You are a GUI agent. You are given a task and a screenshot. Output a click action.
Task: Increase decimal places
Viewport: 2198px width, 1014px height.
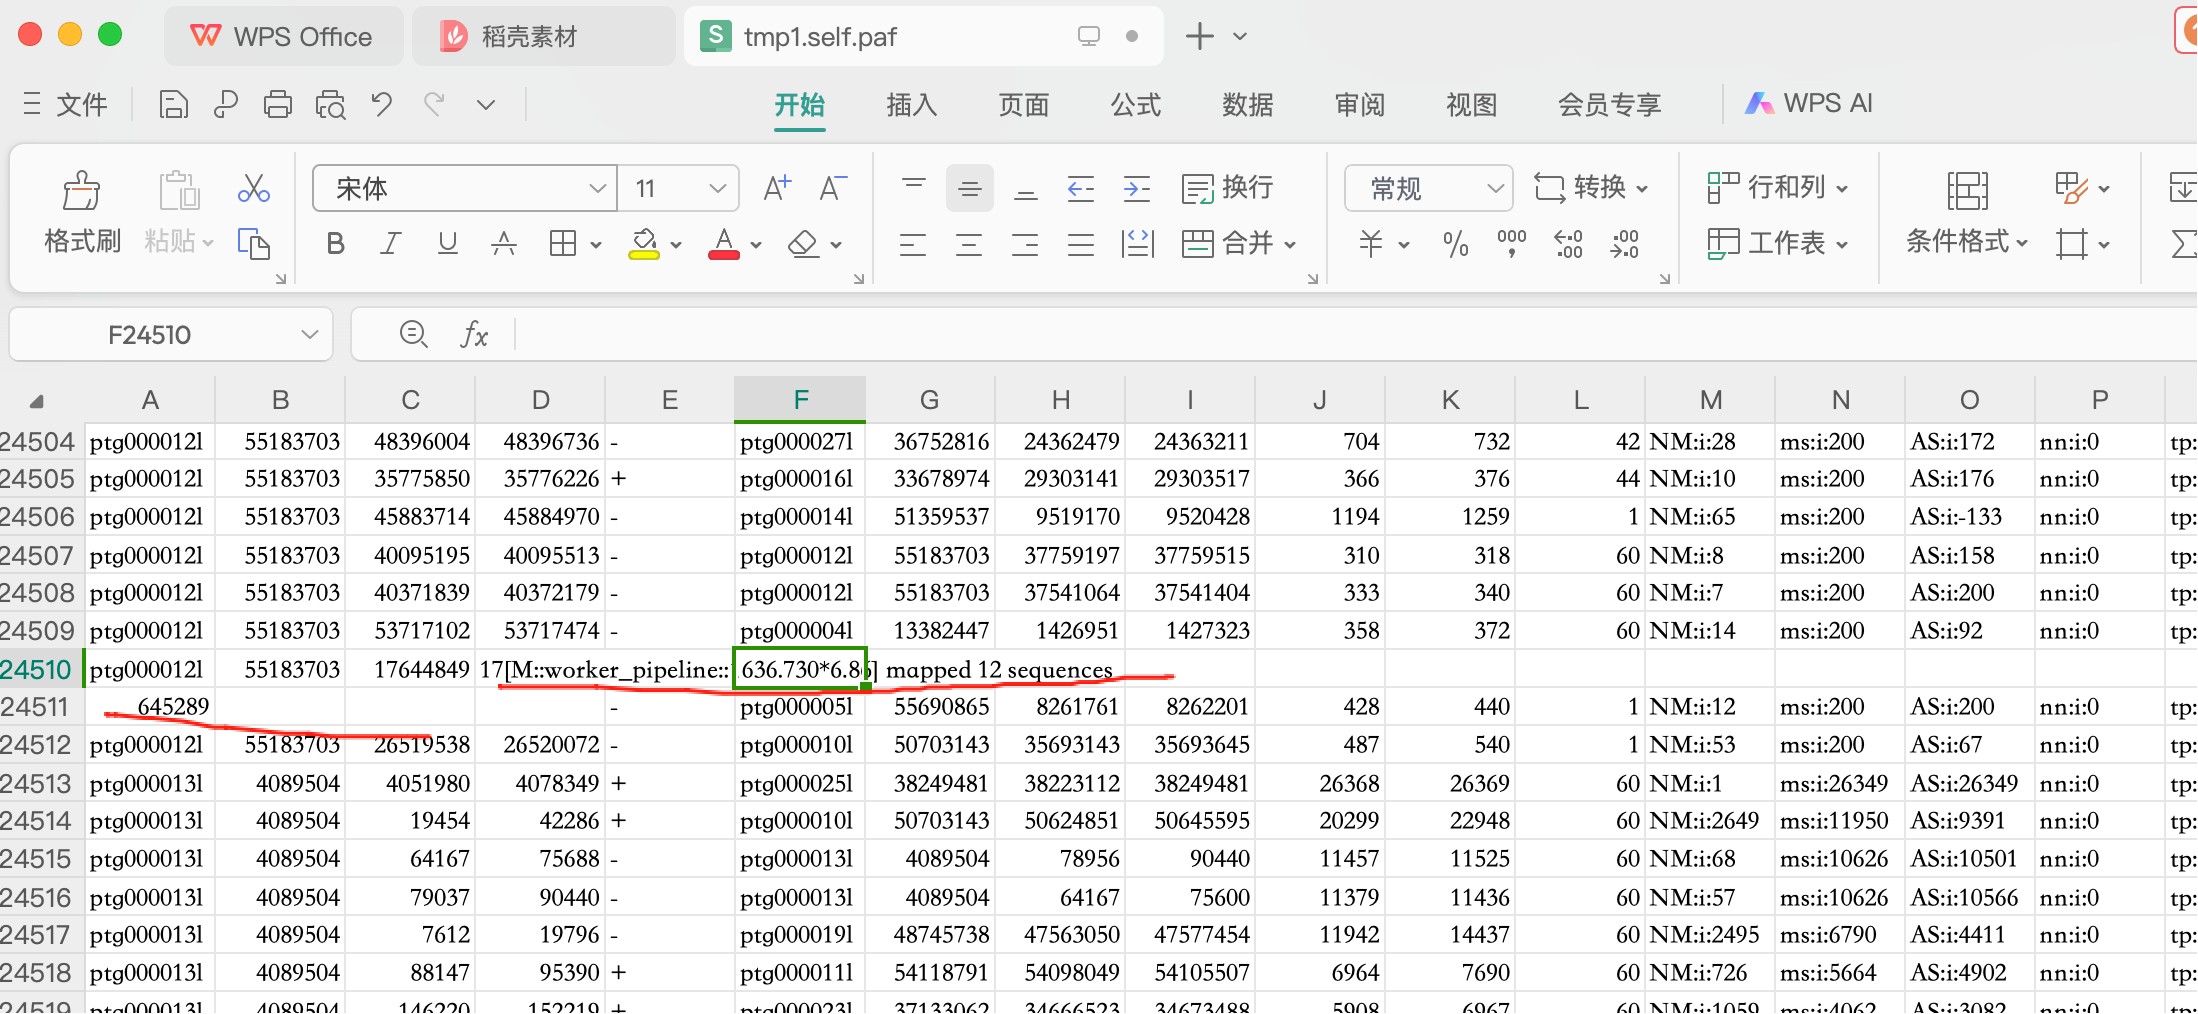(1568, 244)
